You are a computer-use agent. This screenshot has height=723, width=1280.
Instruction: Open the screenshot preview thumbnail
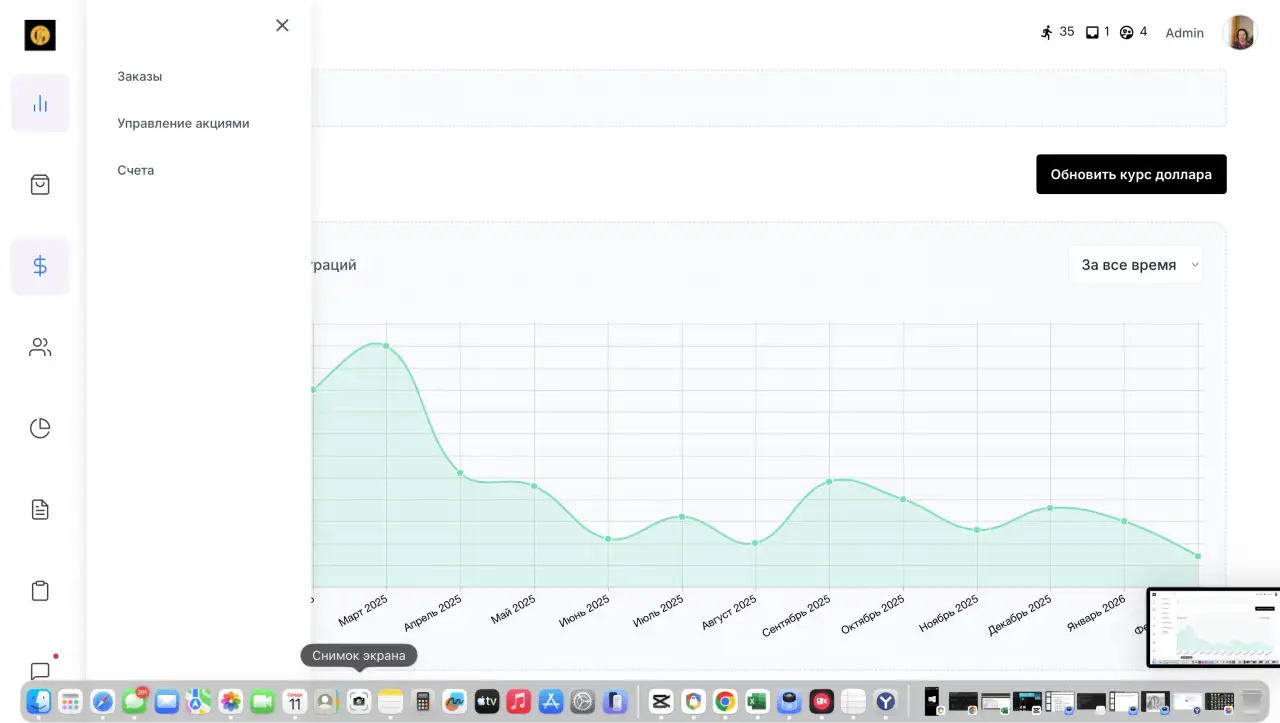coord(1213,628)
